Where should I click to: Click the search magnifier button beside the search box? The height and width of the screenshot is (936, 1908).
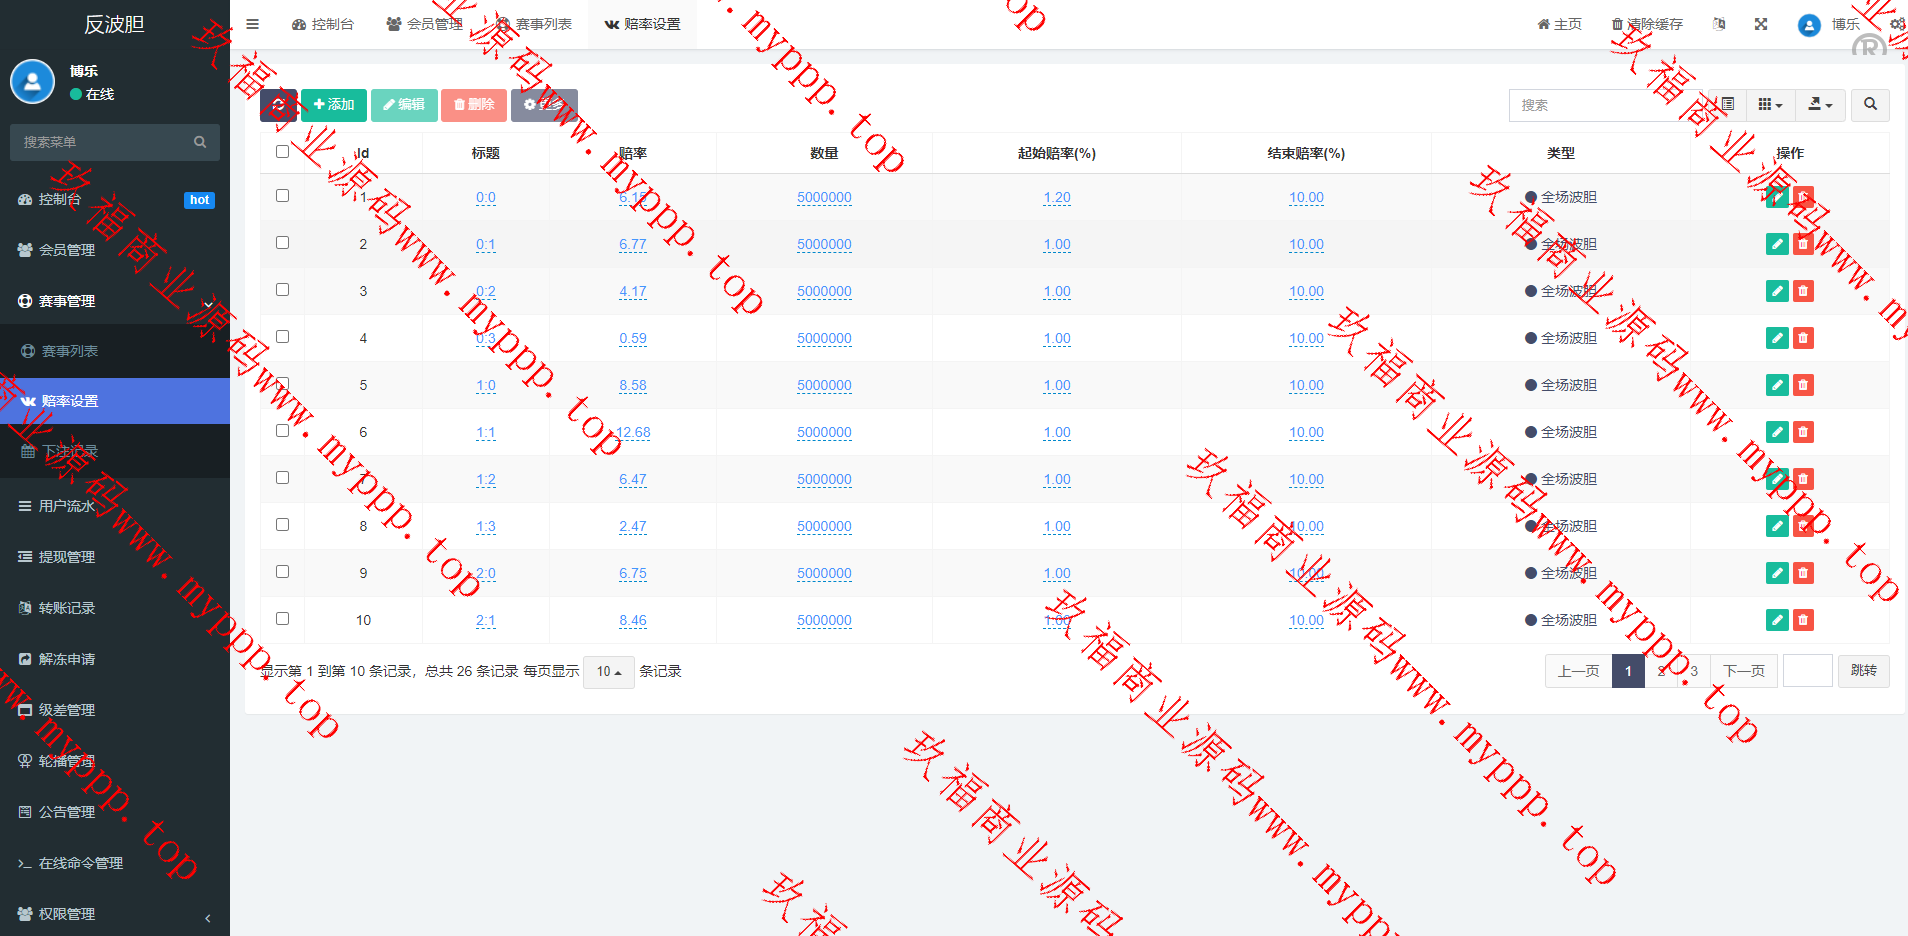[1870, 105]
